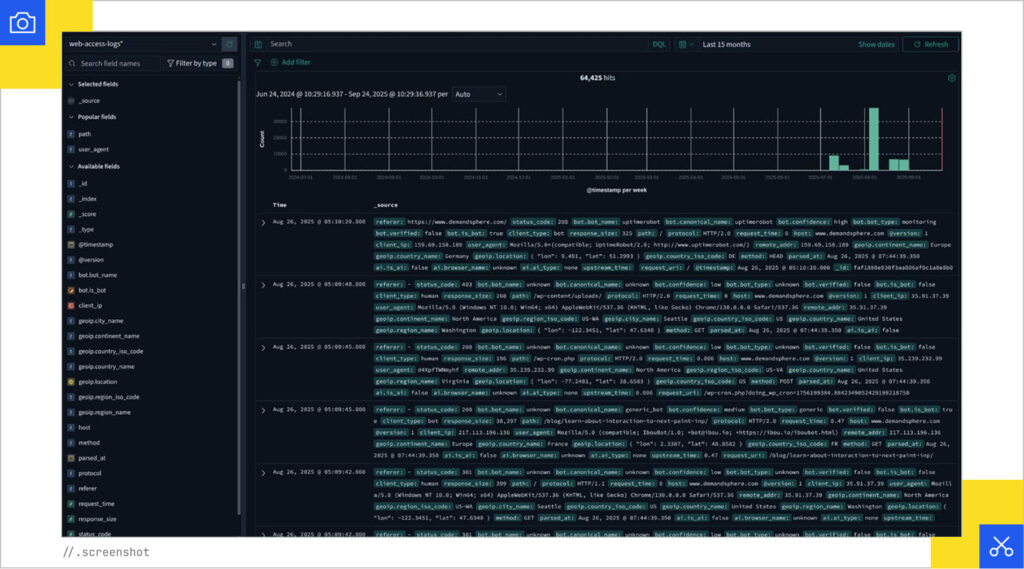Screen dimensions: 1024x569
Task: Focus the Search field names input
Action: coord(114,63)
